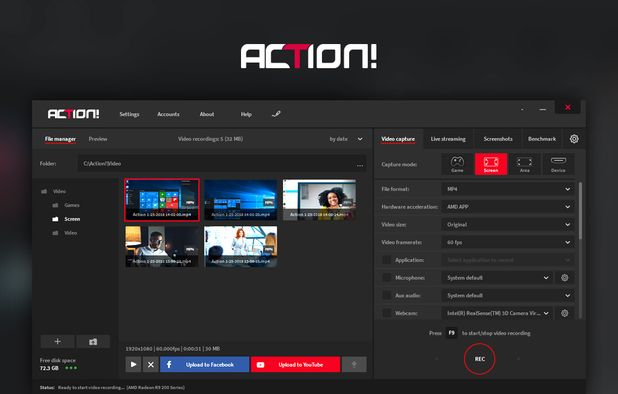Image resolution: width=618 pixels, height=394 pixels.
Task: Switch to the Video capture tab
Action: coord(398,139)
